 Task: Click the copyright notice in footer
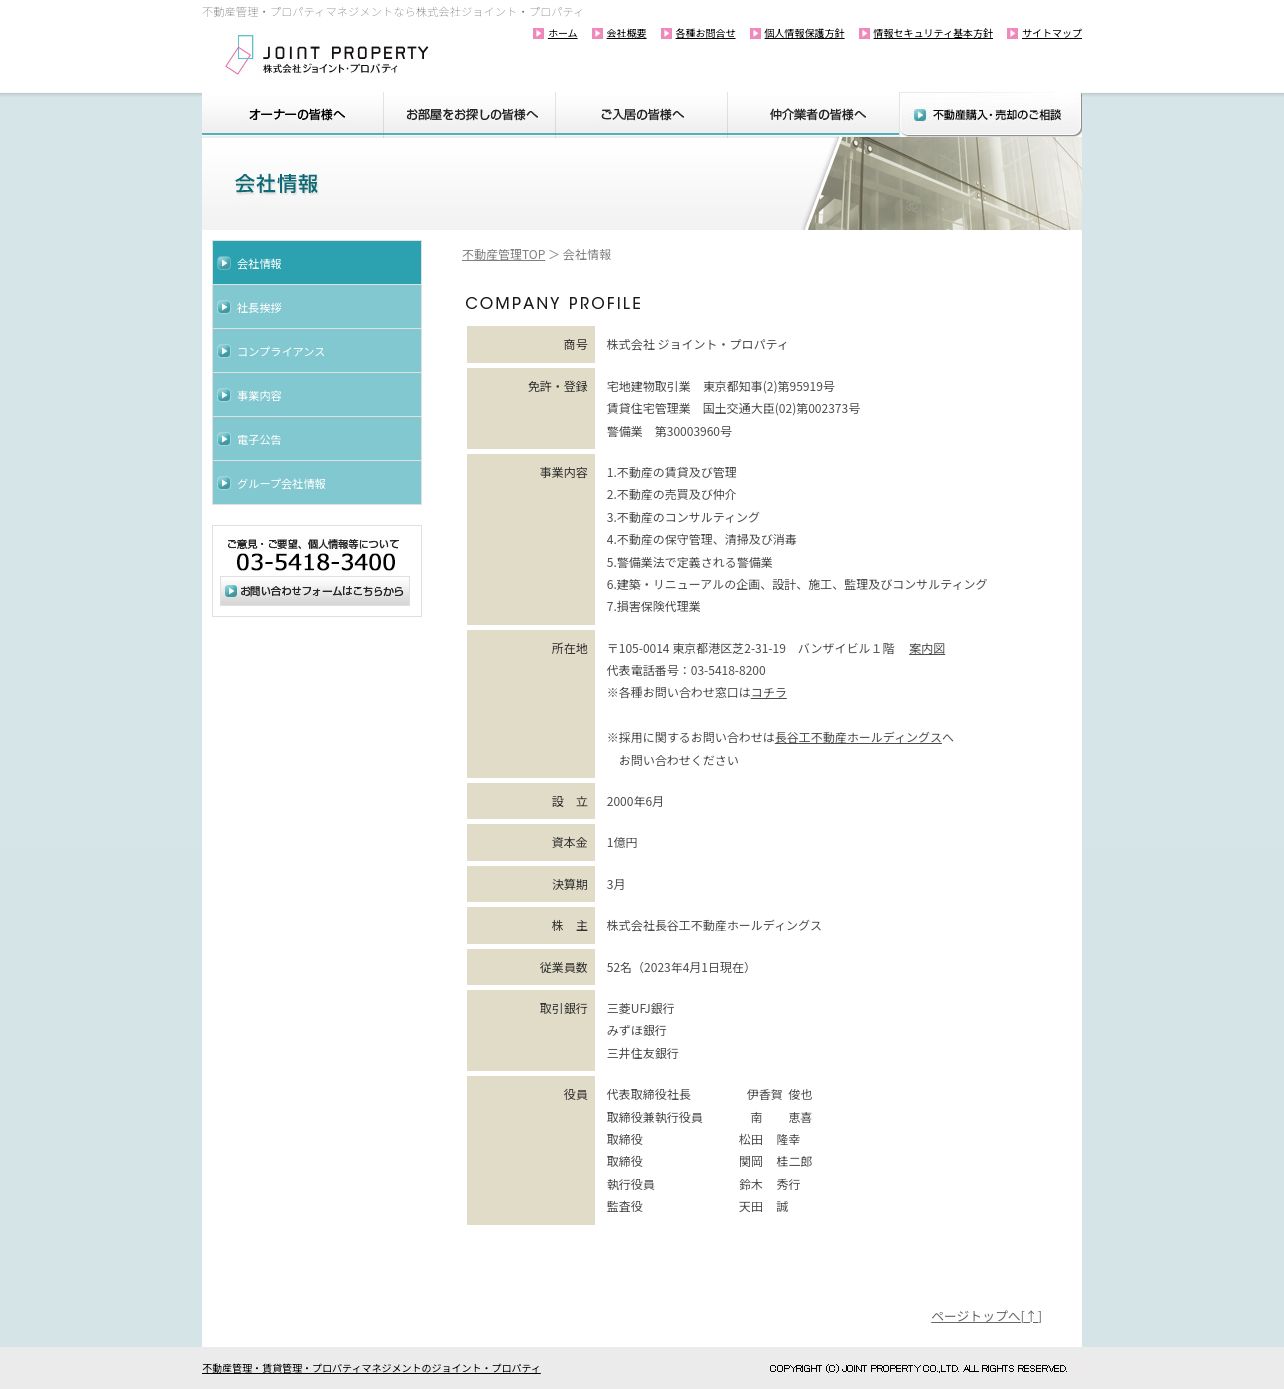click(918, 1368)
